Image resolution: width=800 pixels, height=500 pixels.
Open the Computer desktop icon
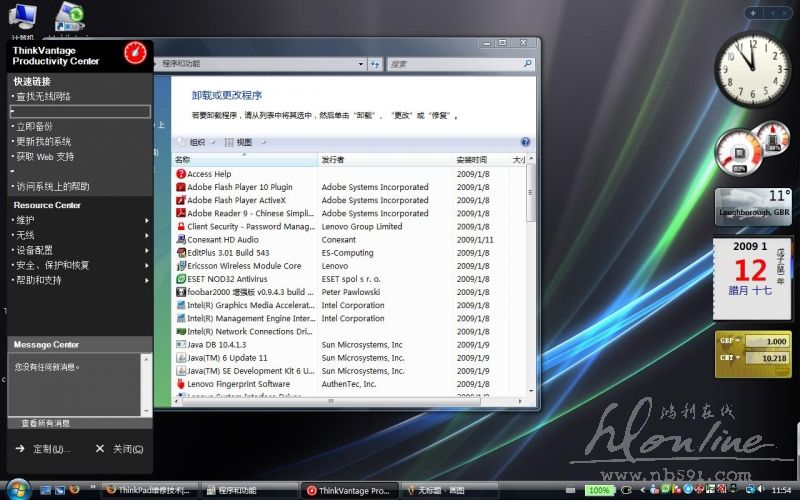coord(24,17)
